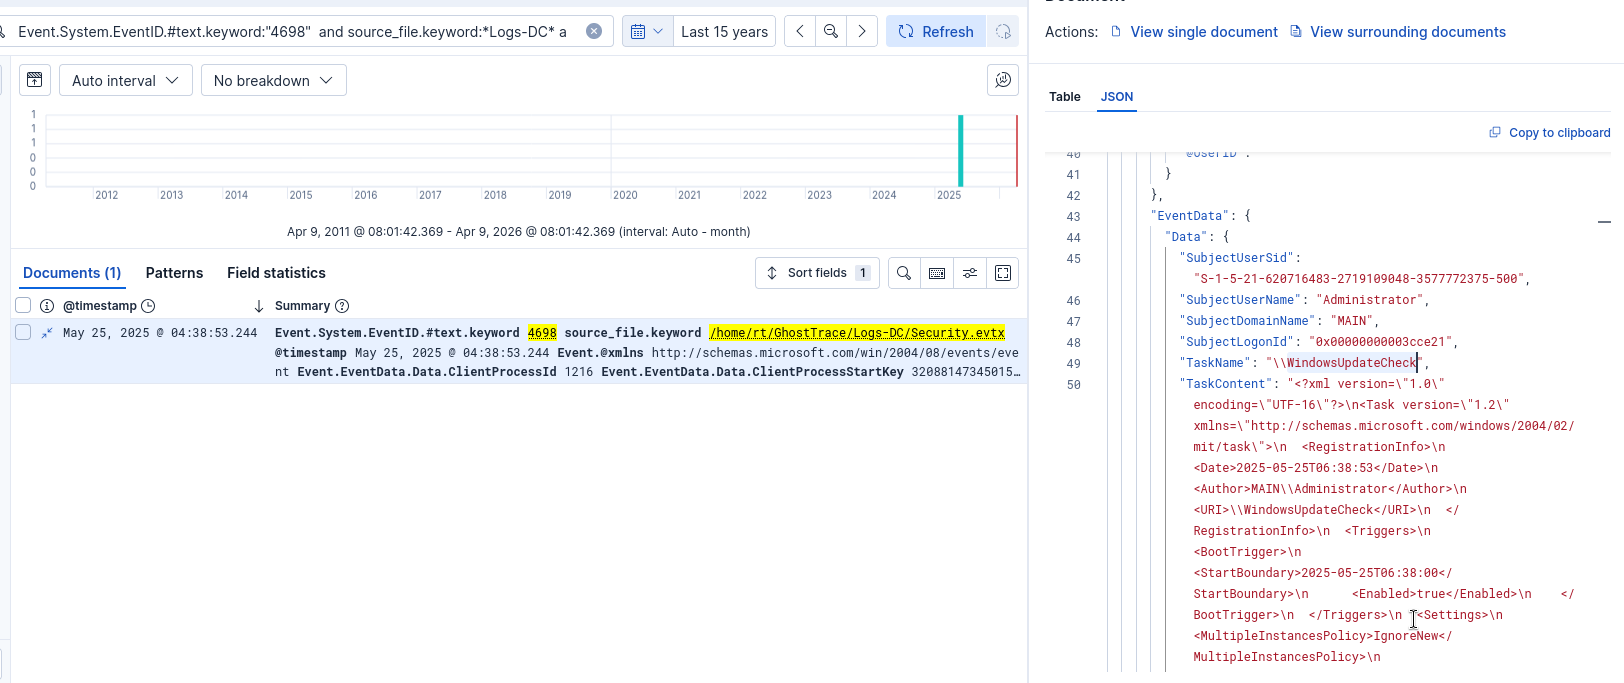The height and width of the screenshot is (683, 1624).
Task: Click the red current-time marker on chart
Action: pos(1017,150)
